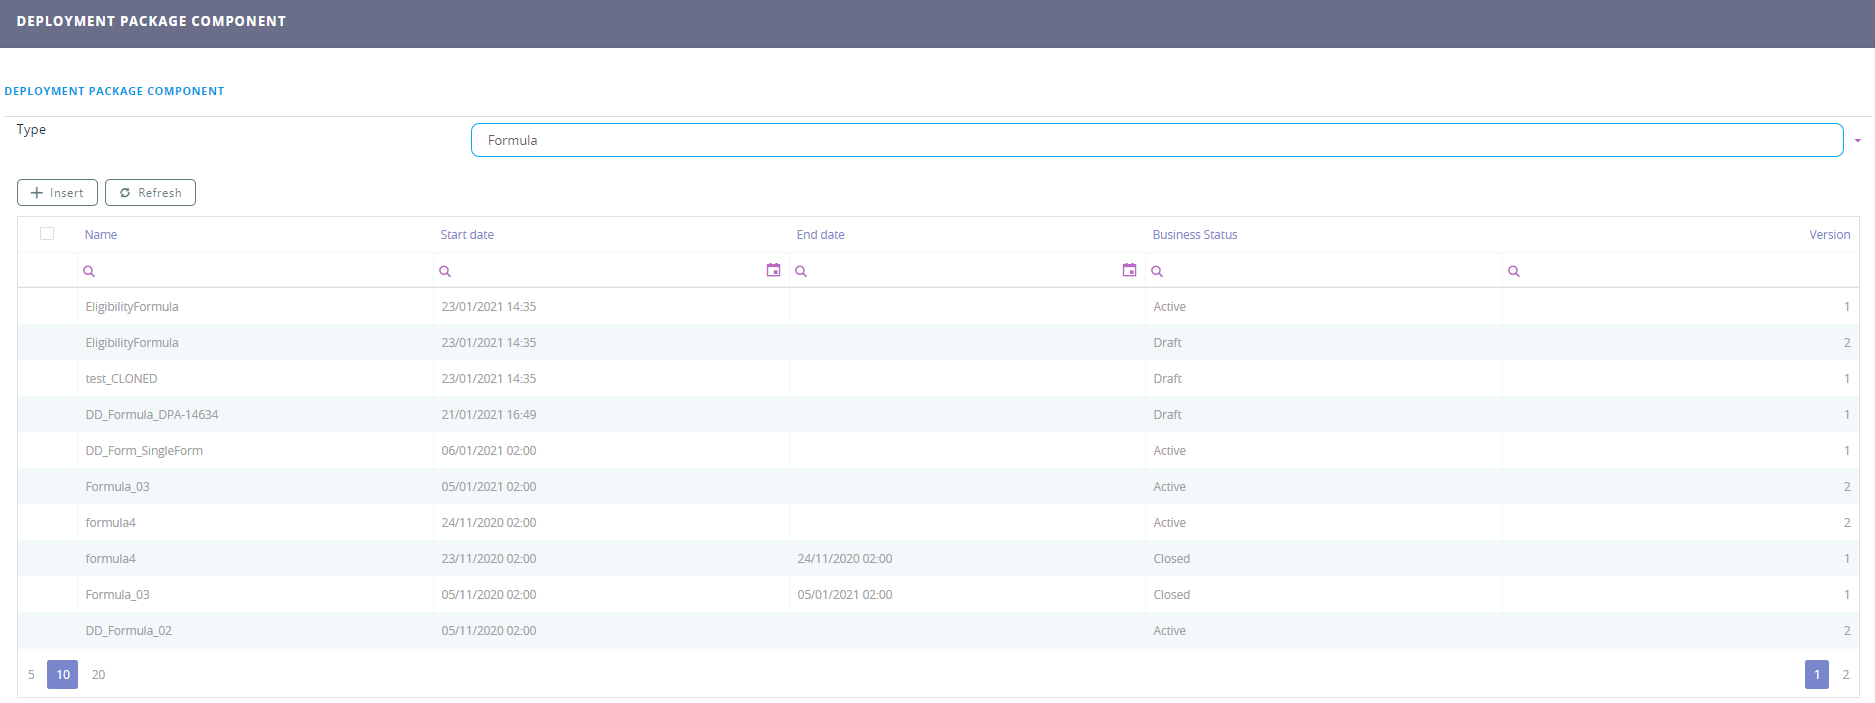The image size is (1875, 703).
Task: Open the Start date calendar picker
Action: tap(773, 270)
